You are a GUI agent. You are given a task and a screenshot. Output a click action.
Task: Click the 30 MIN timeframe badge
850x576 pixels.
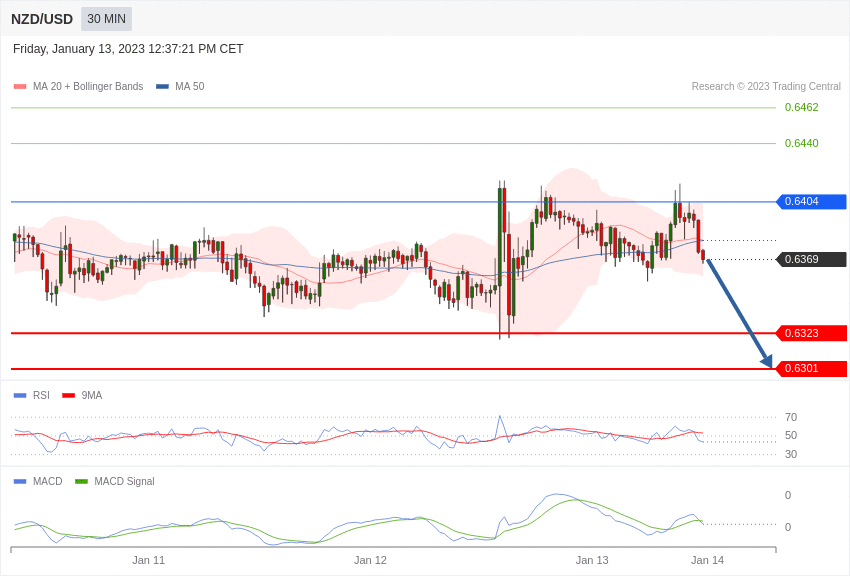(106, 19)
